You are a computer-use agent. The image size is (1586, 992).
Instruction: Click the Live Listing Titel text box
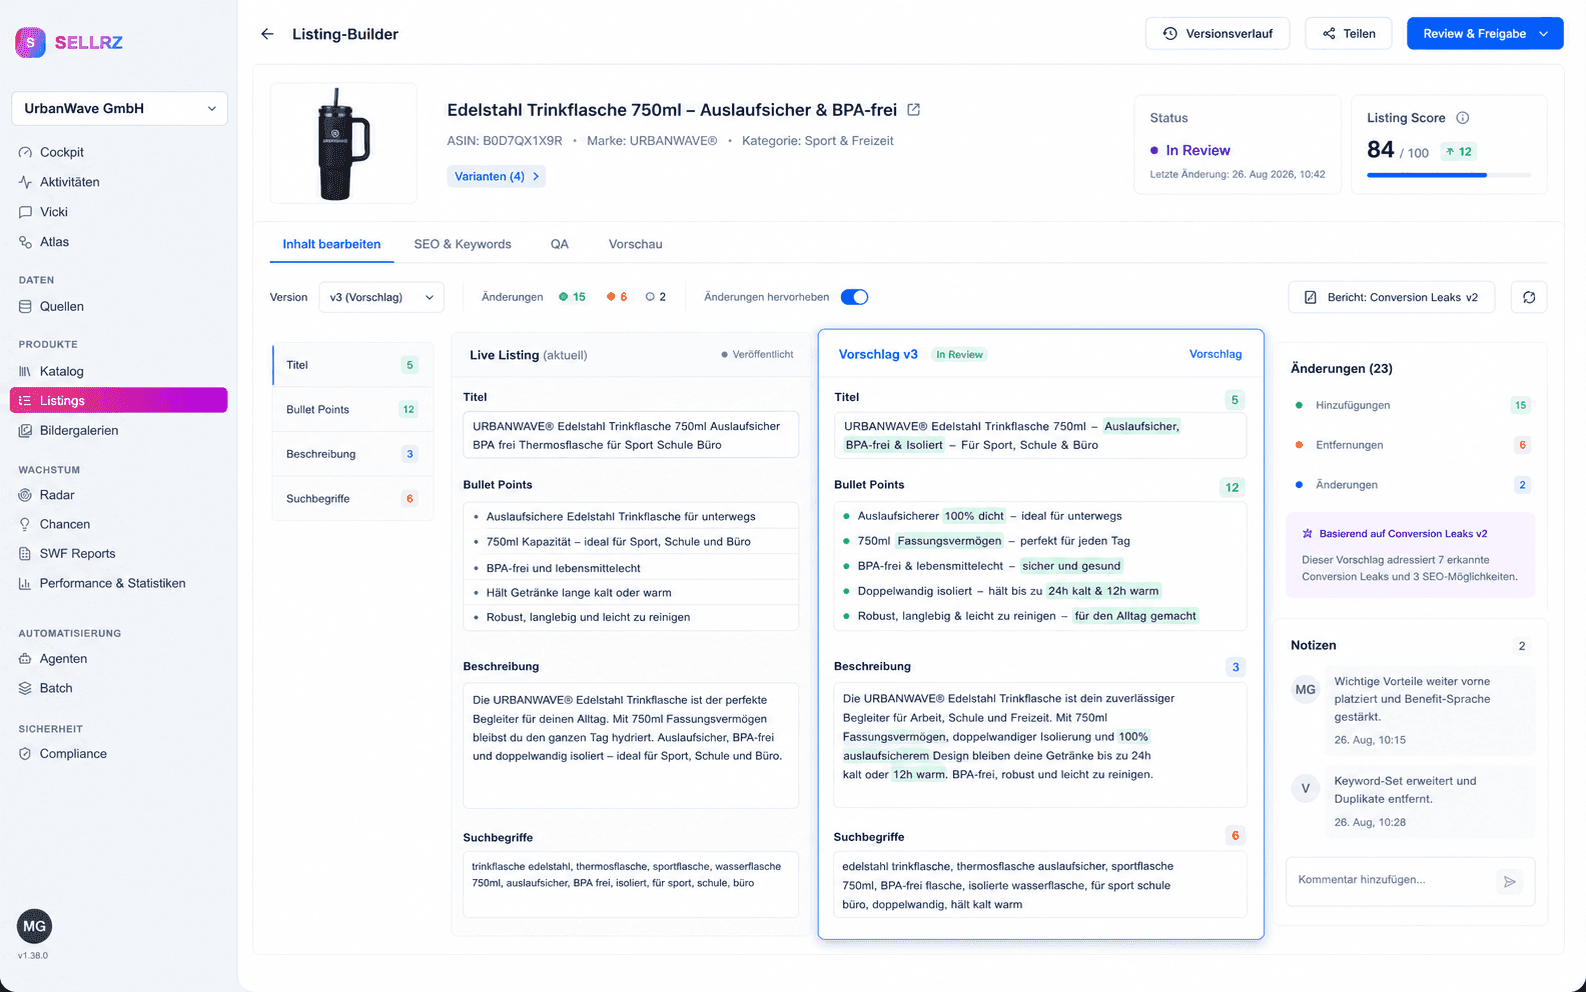click(631, 435)
